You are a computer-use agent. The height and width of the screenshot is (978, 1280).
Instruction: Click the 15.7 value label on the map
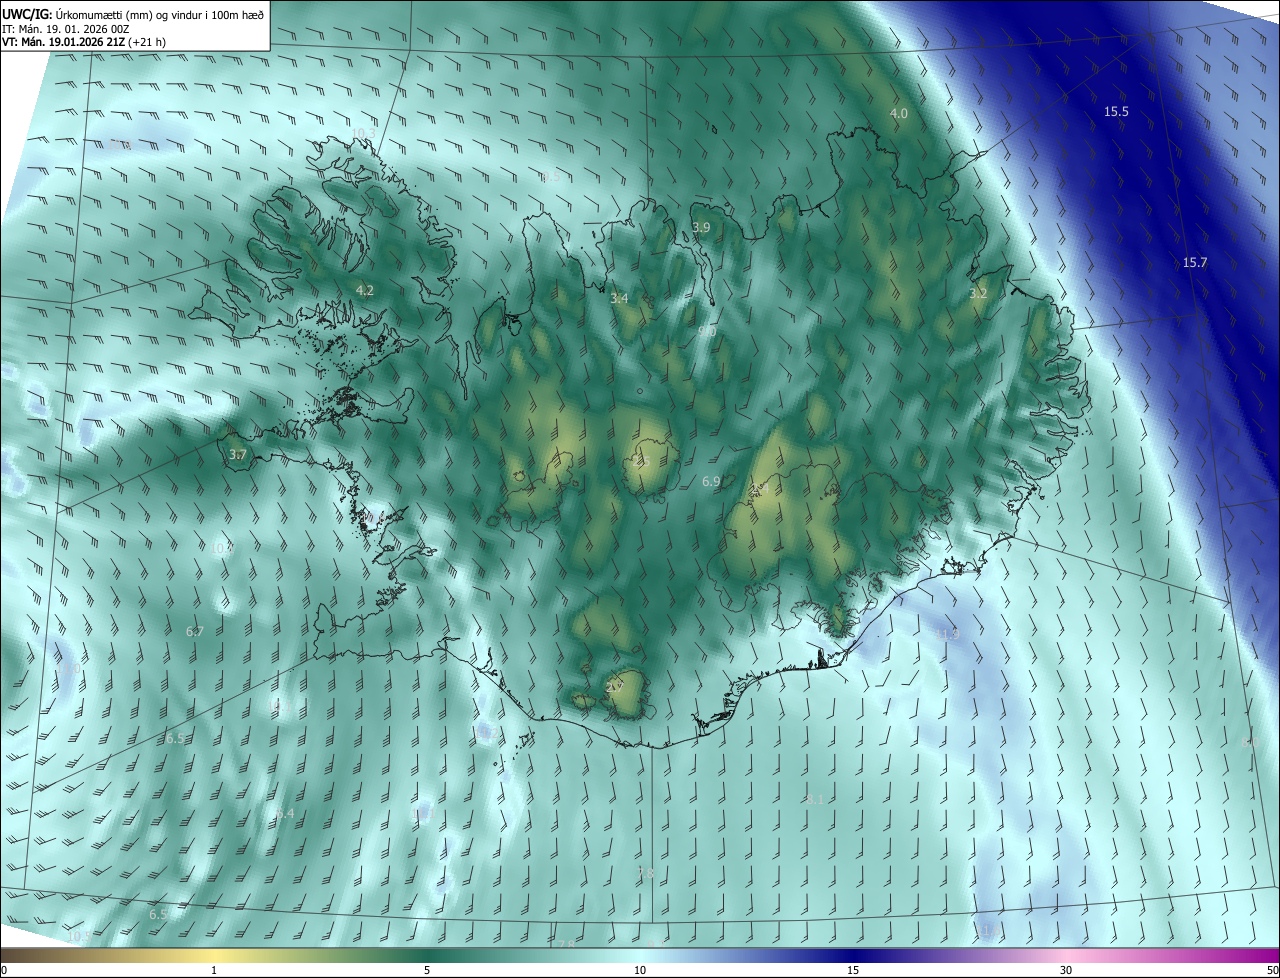click(x=1195, y=262)
